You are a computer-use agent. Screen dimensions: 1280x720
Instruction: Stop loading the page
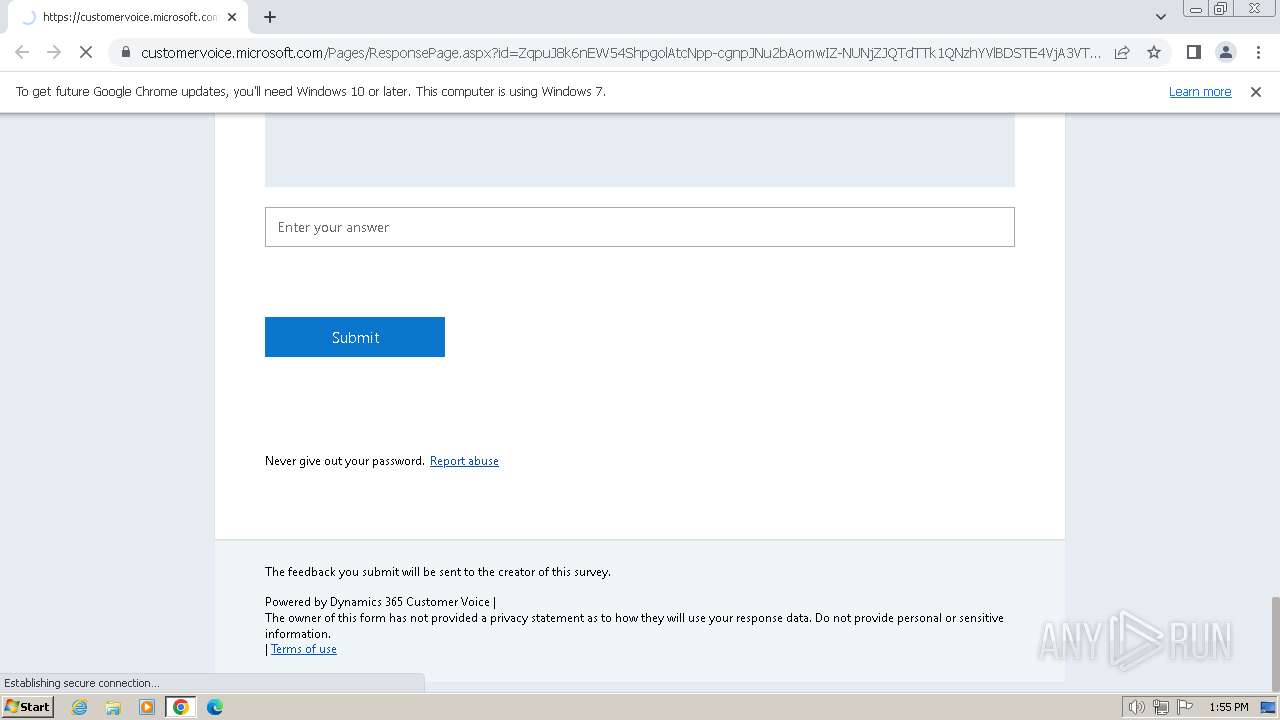tap(86, 52)
